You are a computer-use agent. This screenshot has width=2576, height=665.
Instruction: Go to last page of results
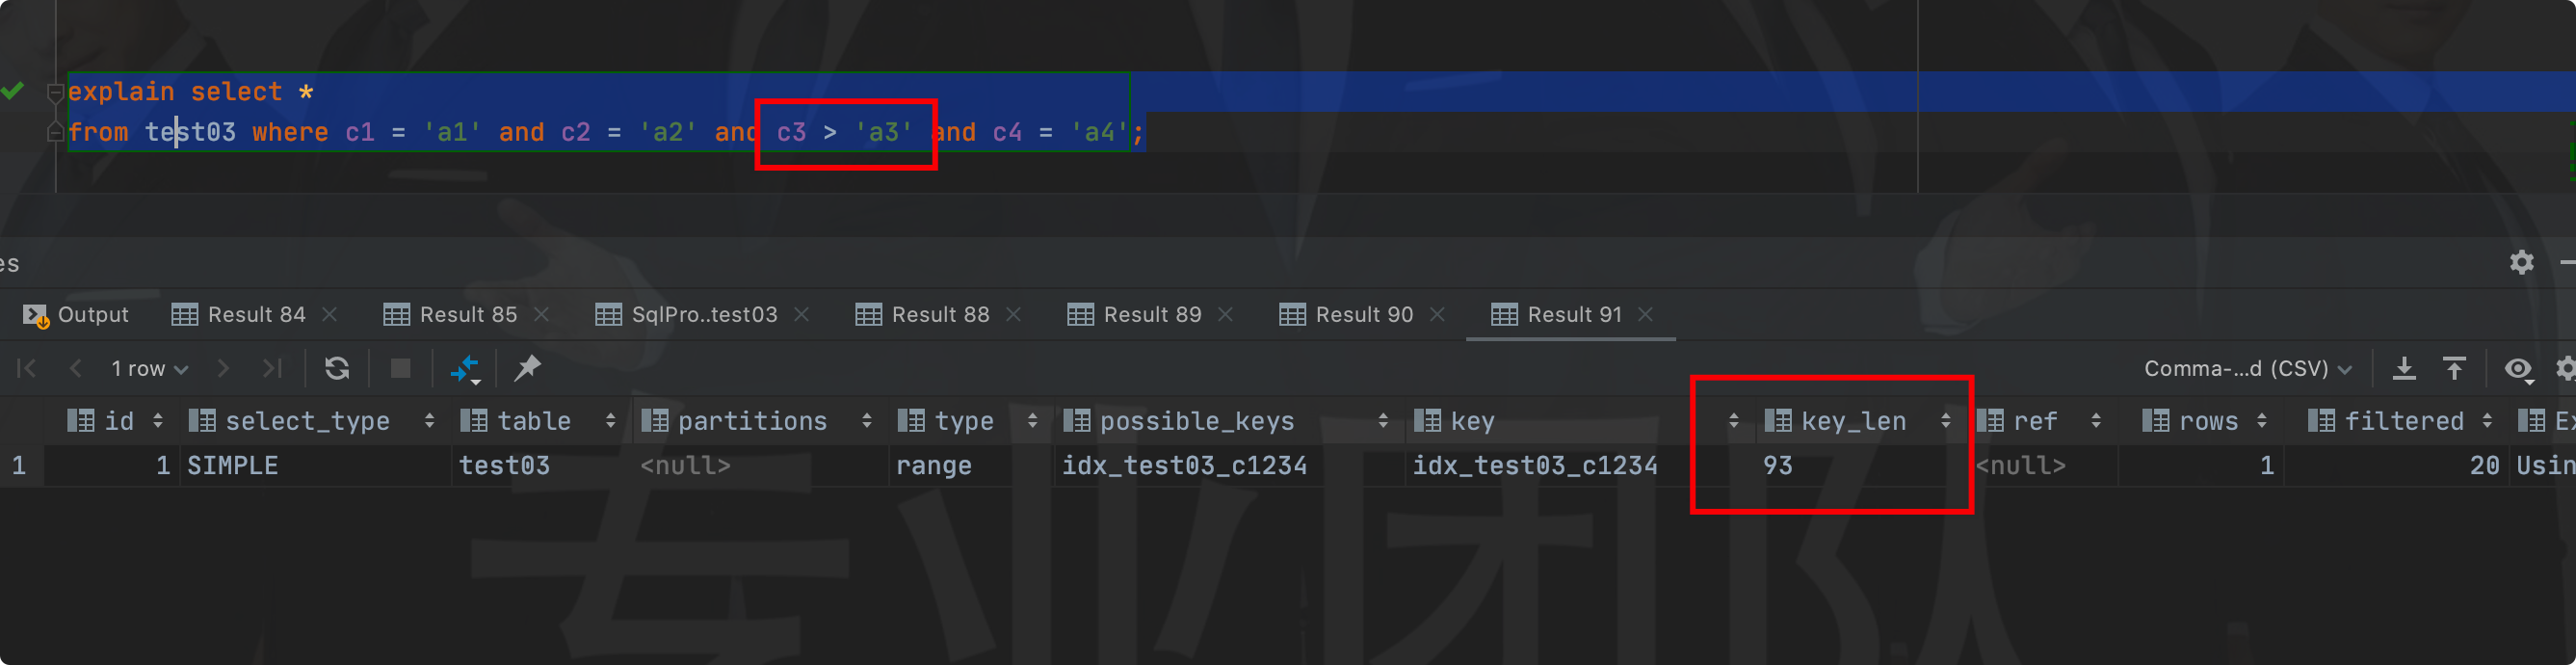(x=272, y=369)
